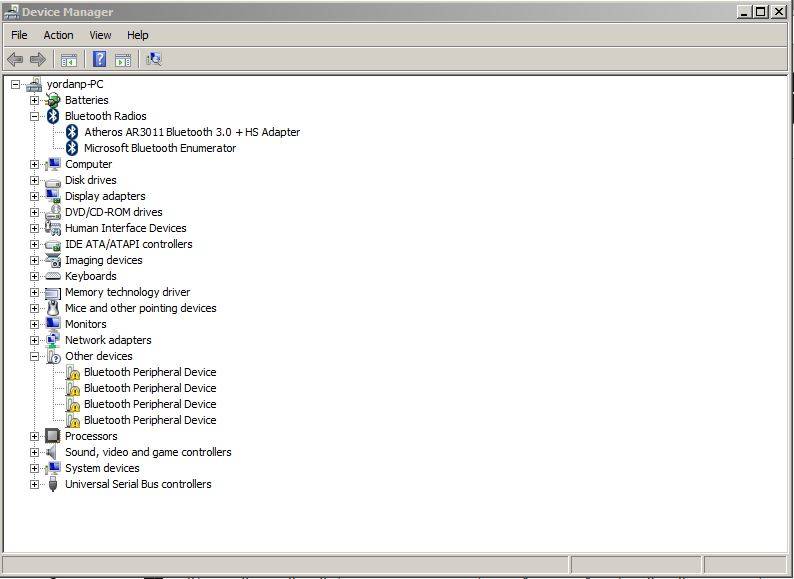
Task: Click the Universal Serial Bus plug icon
Action: (53, 484)
